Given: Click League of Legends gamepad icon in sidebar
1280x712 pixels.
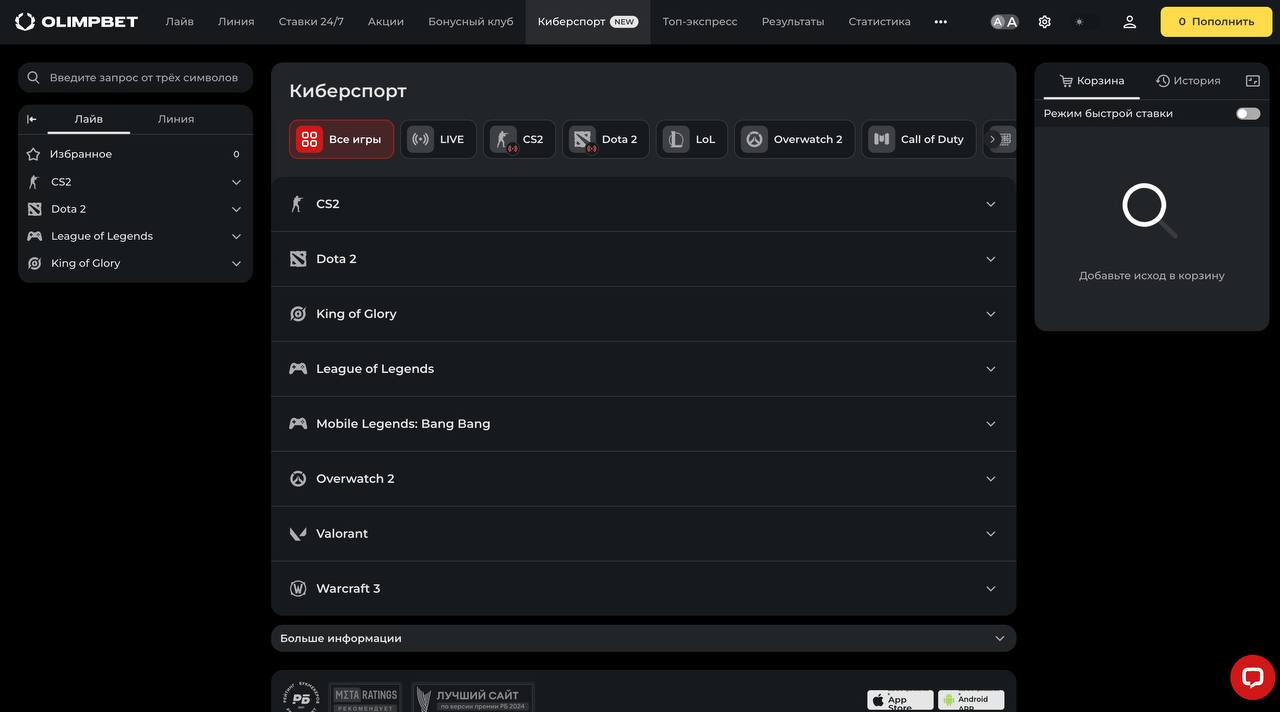Looking at the screenshot, I should click(x=34, y=236).
